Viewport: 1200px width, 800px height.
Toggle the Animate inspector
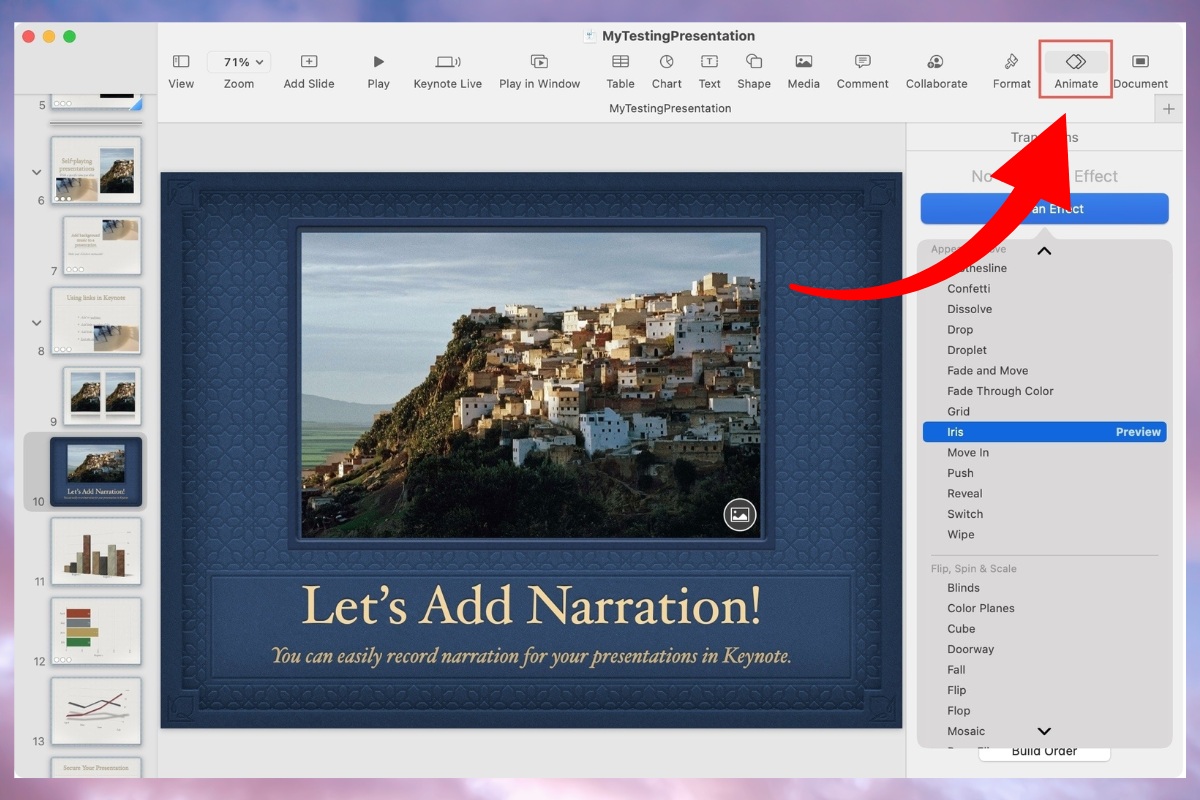click(x=1076, y=62)
